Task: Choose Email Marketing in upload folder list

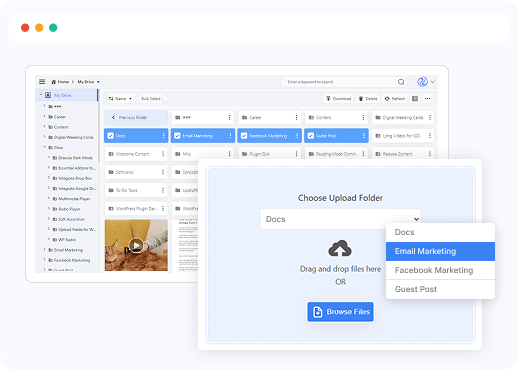Action: 440,251
